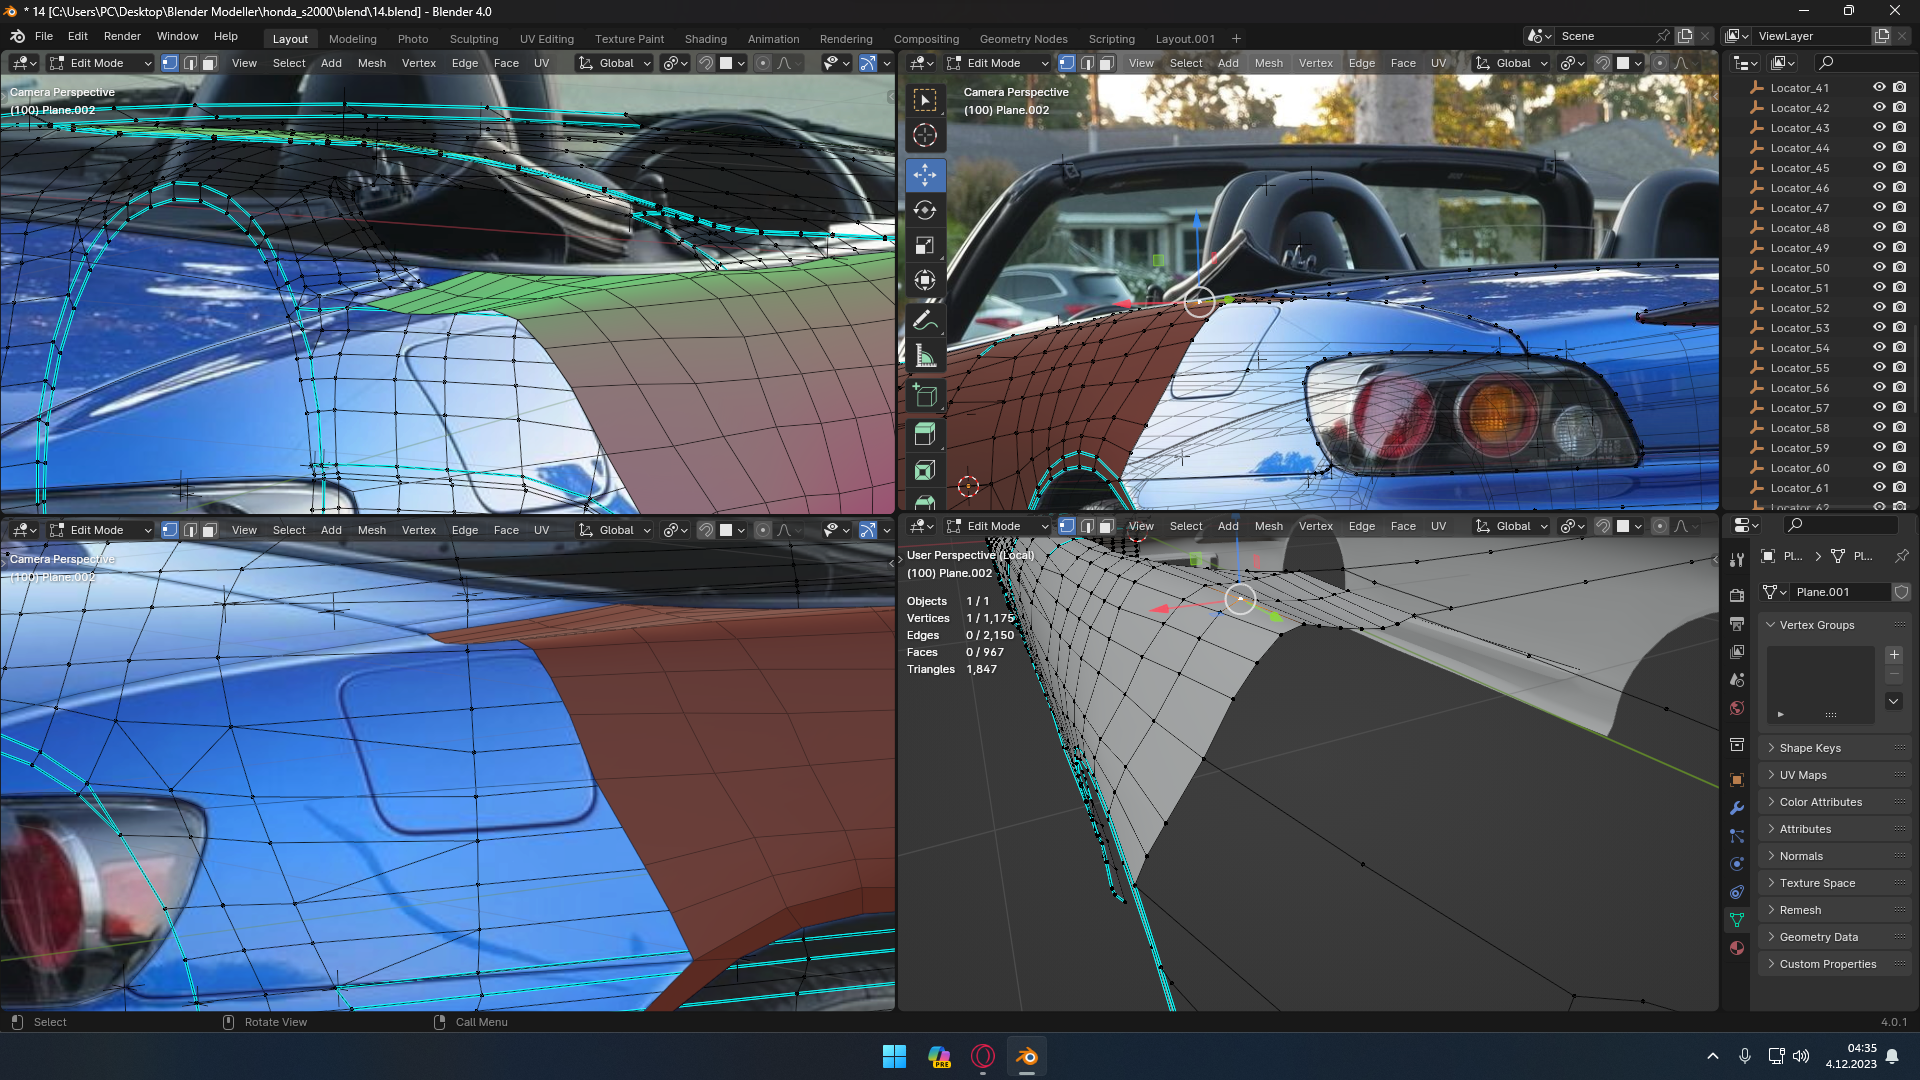Open the Render menu

click(122, 36)
